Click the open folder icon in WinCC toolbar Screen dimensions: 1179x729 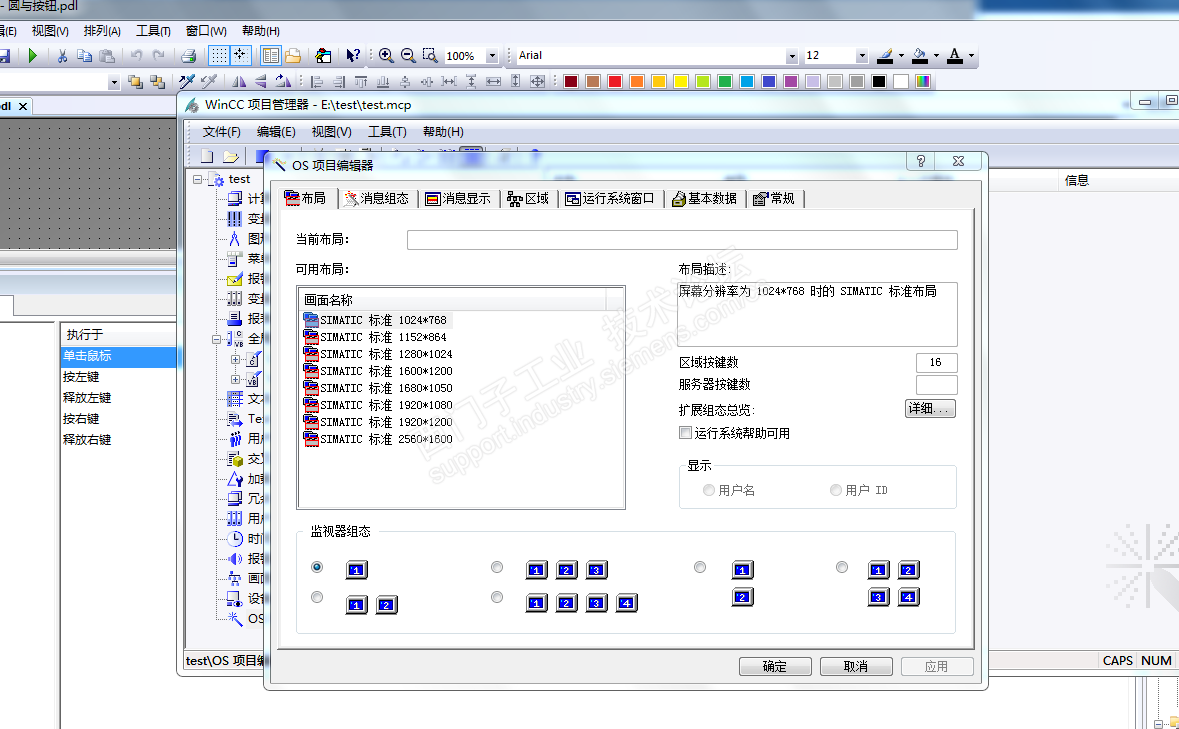click(231, 156)
